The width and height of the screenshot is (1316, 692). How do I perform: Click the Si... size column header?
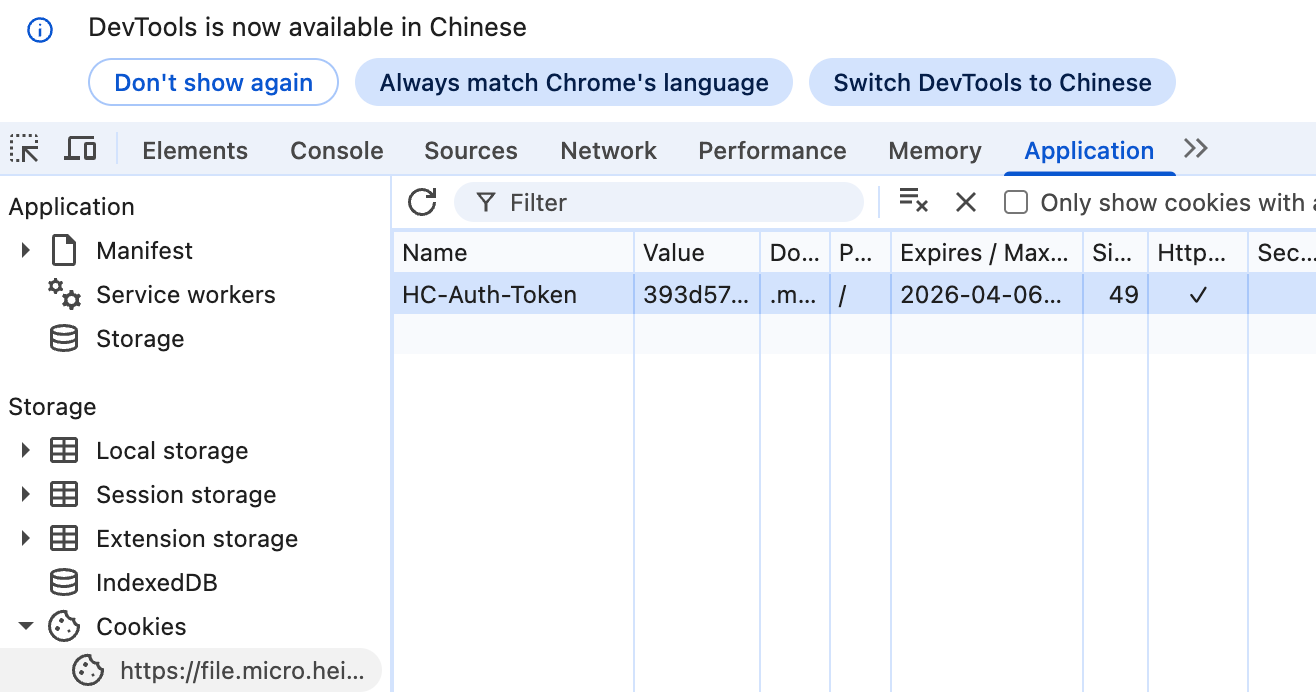[1115, 253]
